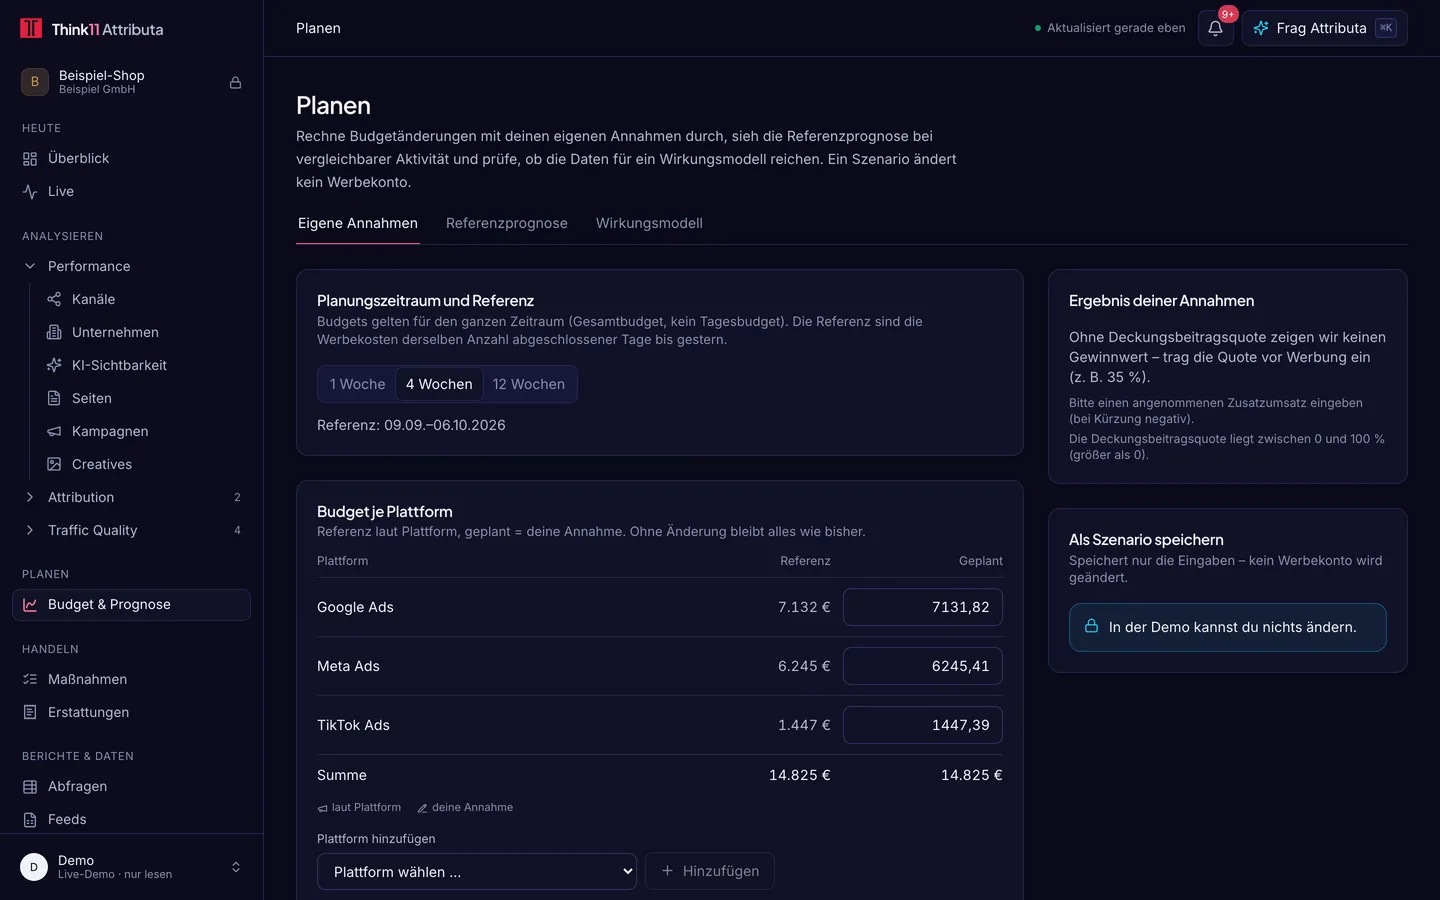Click the Meta Ads planned budget field
Screen dimensions: 1440x900
(x=923, y=666)
